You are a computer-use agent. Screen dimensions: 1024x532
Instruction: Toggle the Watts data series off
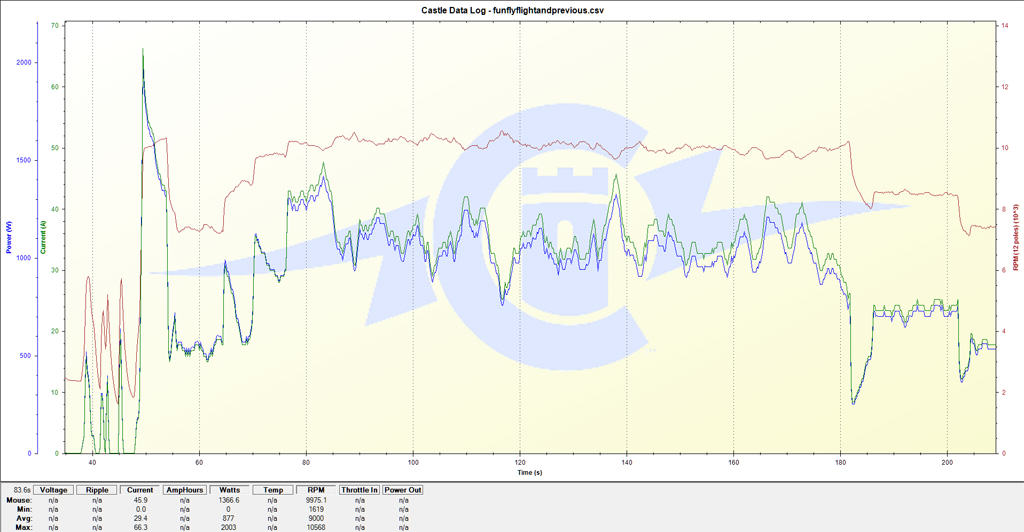pyautogui.click(x=229, y=490)
